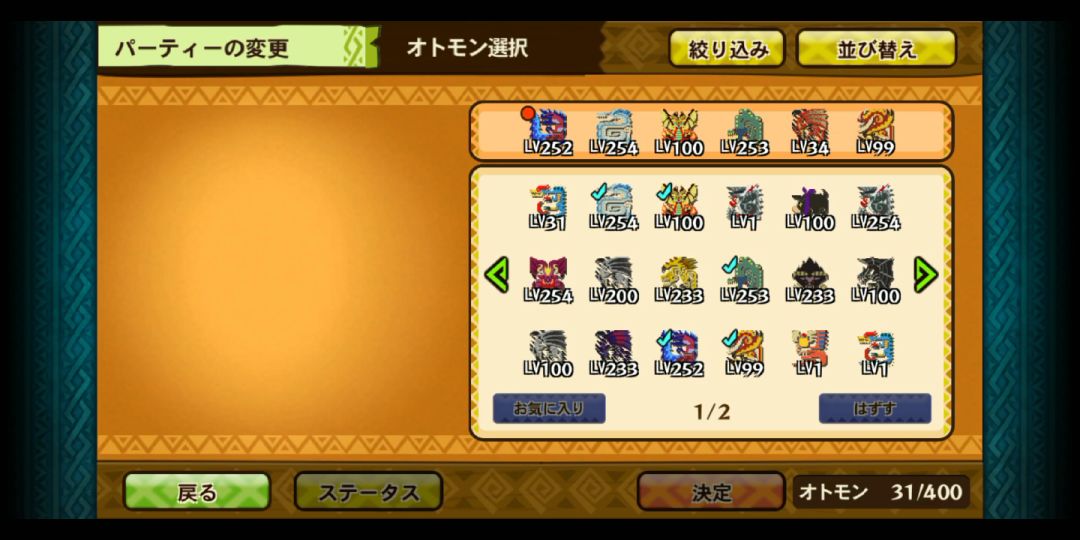1080x540 pixels.
Task: Pick the purple-ribbon LV100 black monster
Action: [810, 207]
